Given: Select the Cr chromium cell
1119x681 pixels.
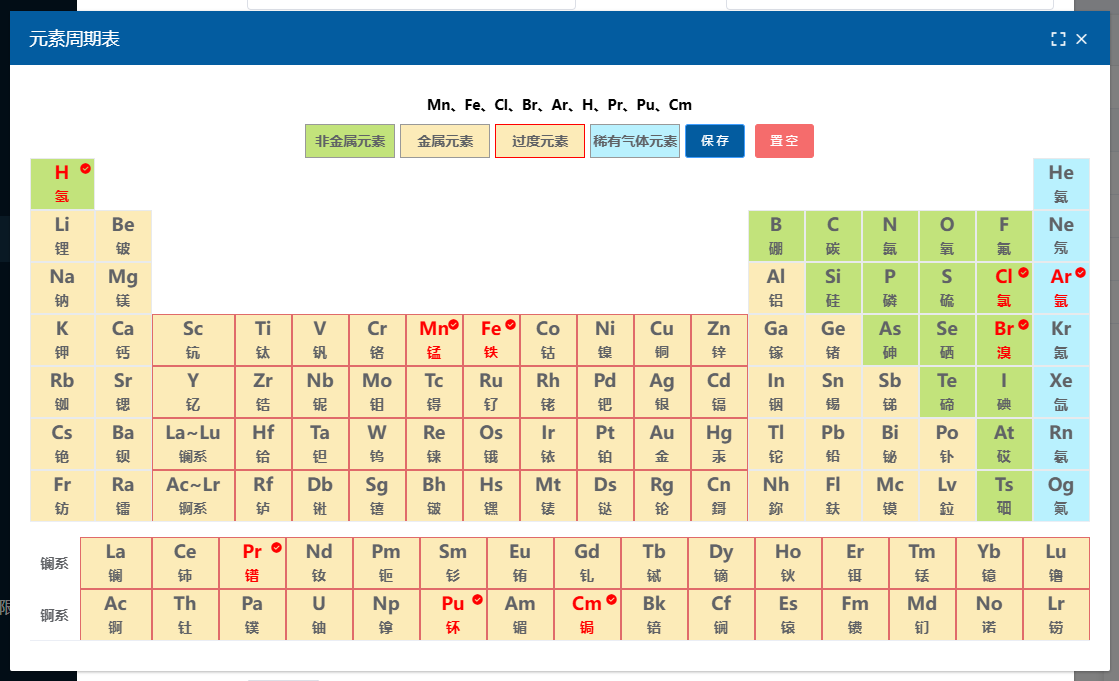Looking at the screenshot, I should coord(377,340).
